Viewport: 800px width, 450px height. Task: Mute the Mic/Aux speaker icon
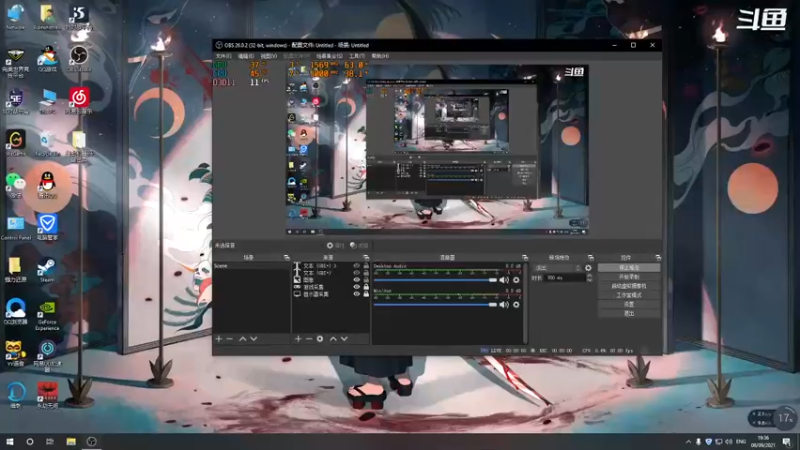pyautogui.click(x=504, y=305)
